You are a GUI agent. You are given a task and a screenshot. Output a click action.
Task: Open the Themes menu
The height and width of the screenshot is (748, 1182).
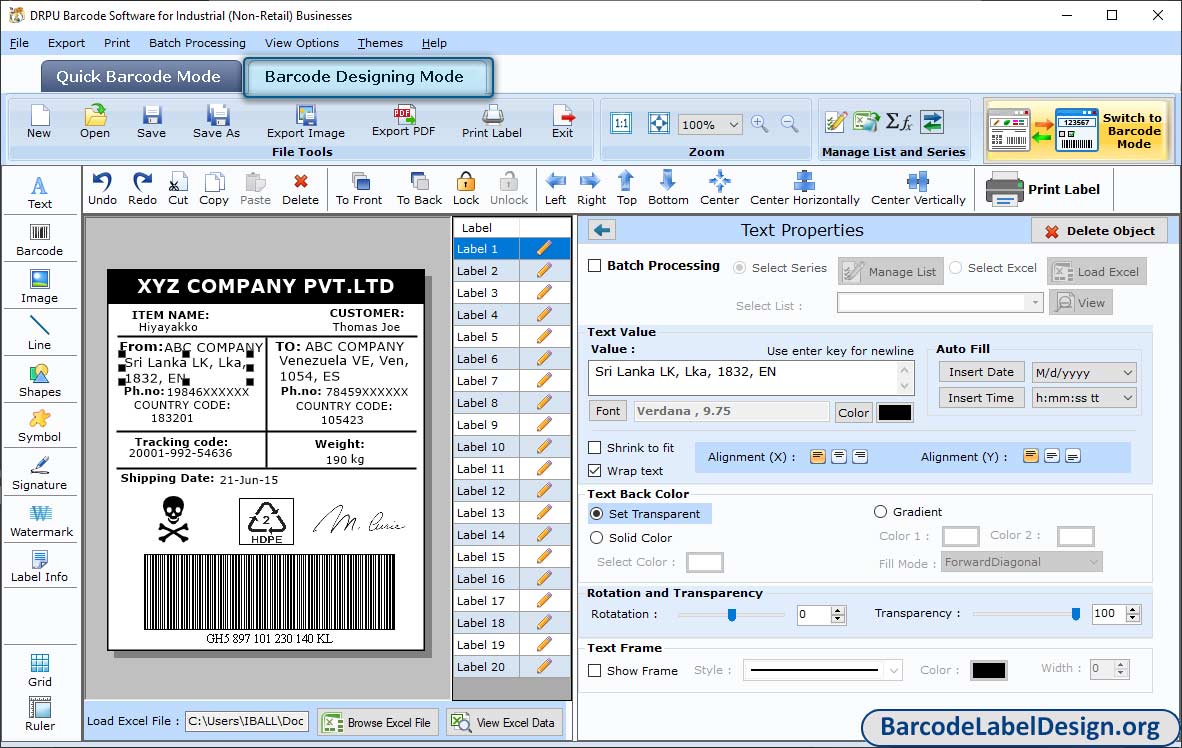click(x=380, y=43)
